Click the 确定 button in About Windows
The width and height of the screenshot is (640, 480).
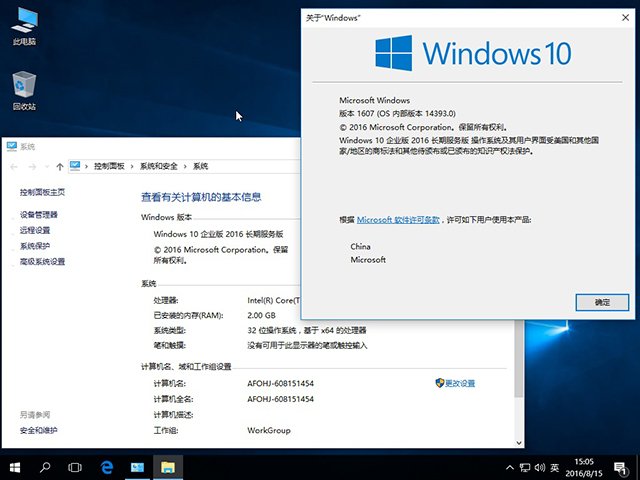602,302
